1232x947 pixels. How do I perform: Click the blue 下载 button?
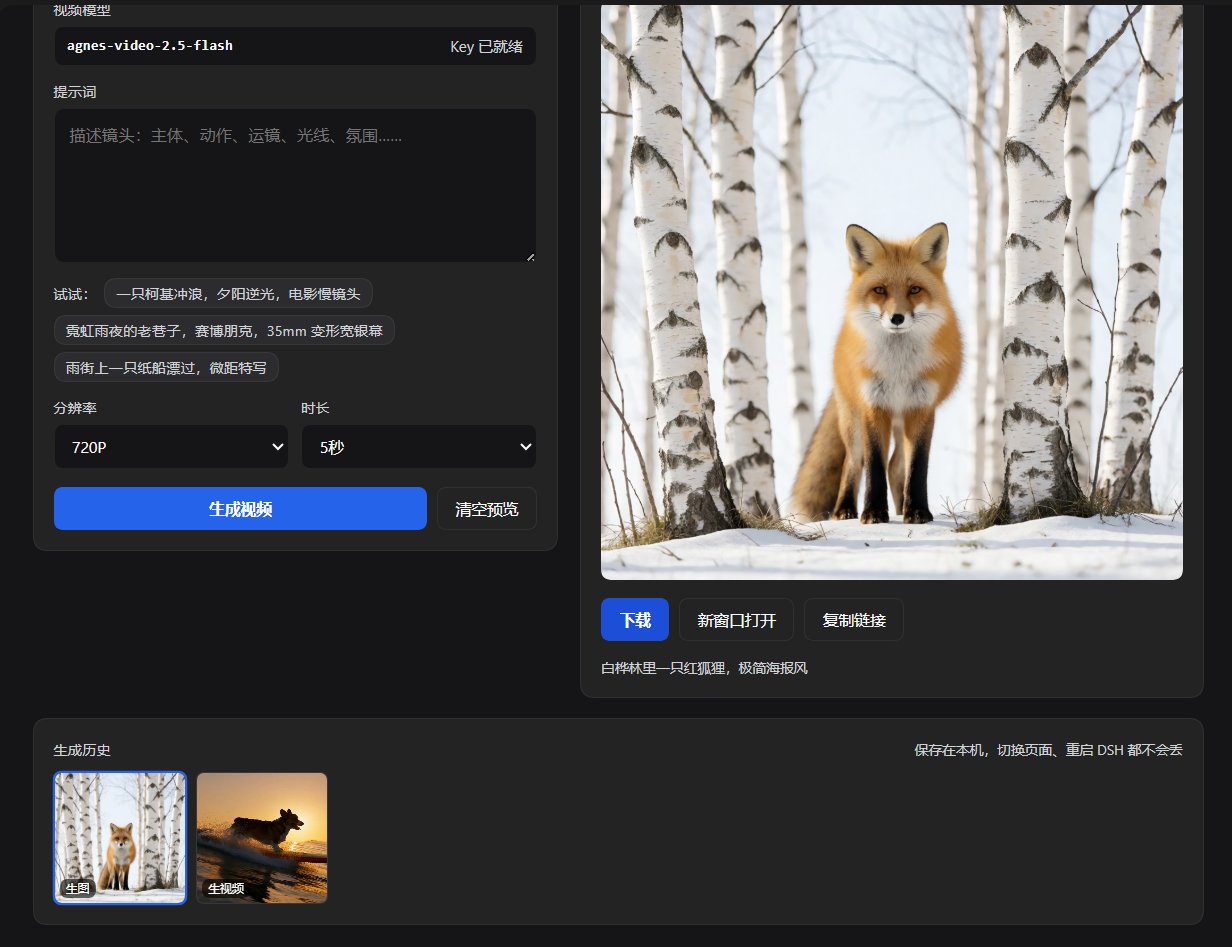pos(635,620)
